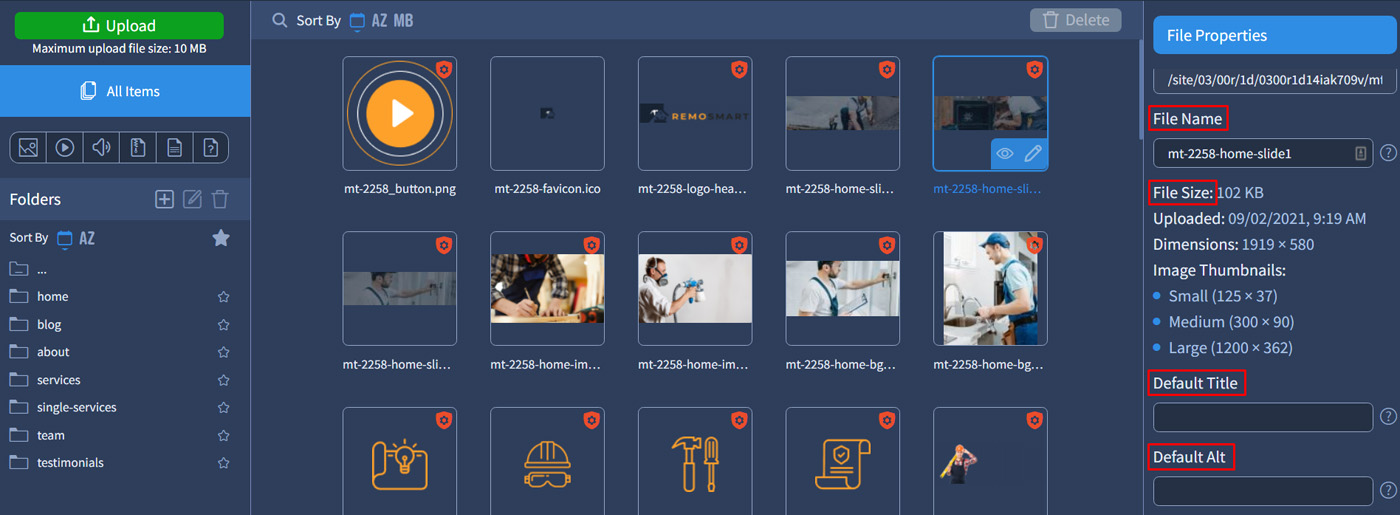Toggle favorite star for home folder
The image size is (1400, 515).
point(224,297)
